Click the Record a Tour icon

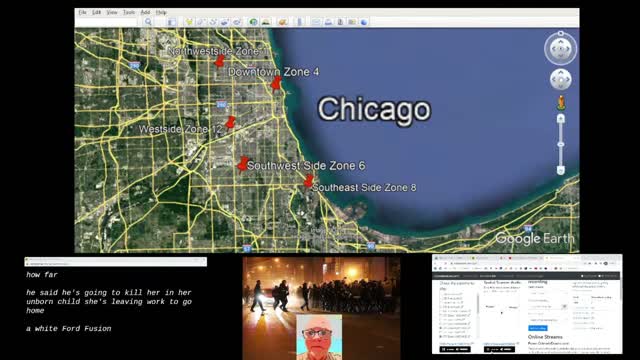click(x=237, y=22)
